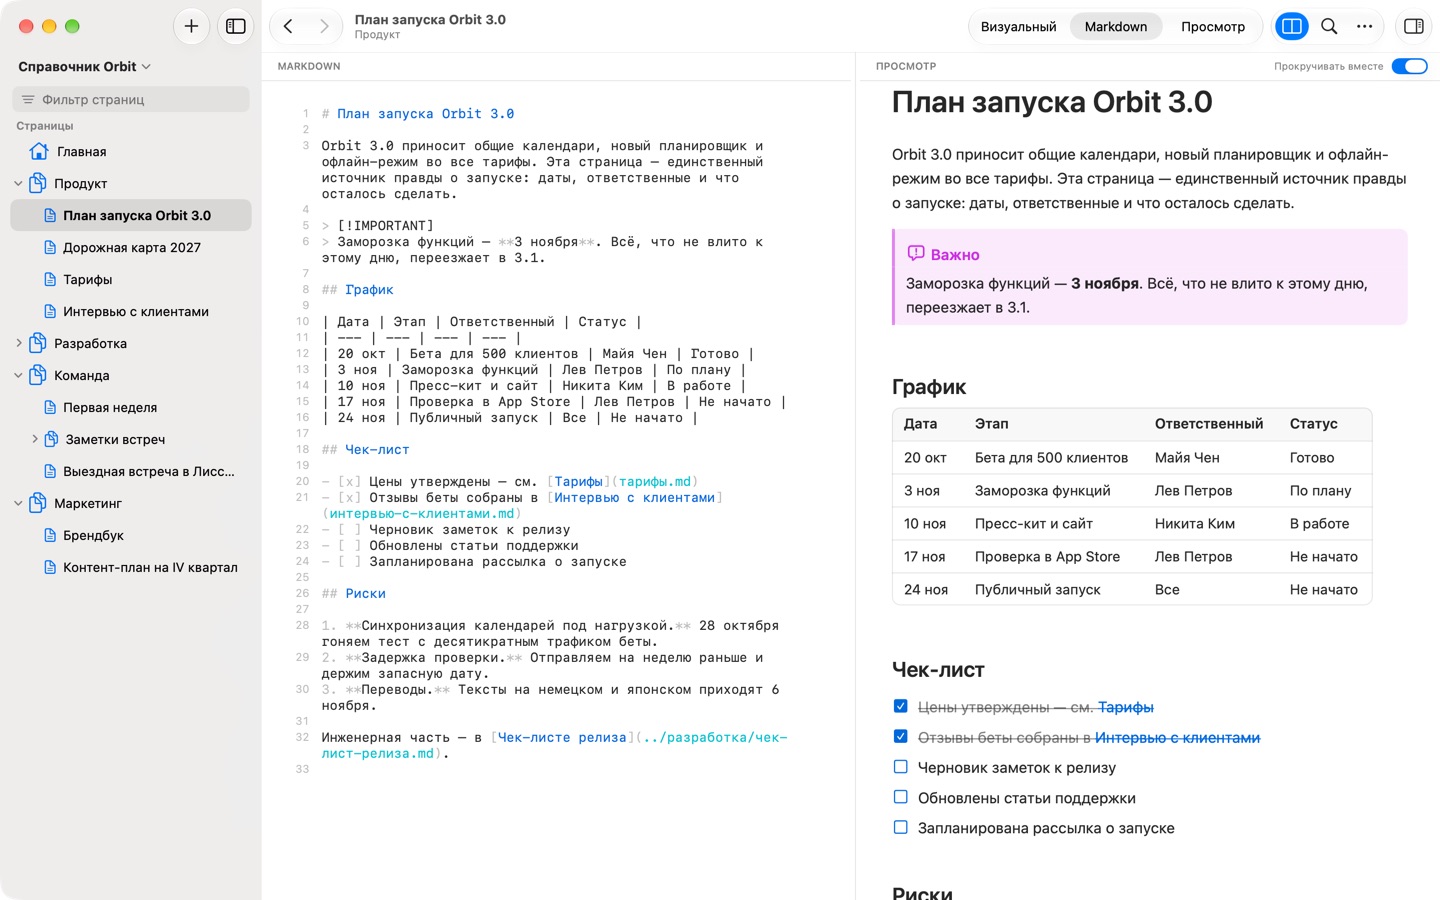Check the Обновлены статьи поддержки box
The width and height of the screenshot is (1440, 900).
pyautogui.click(x=900, y=797)
